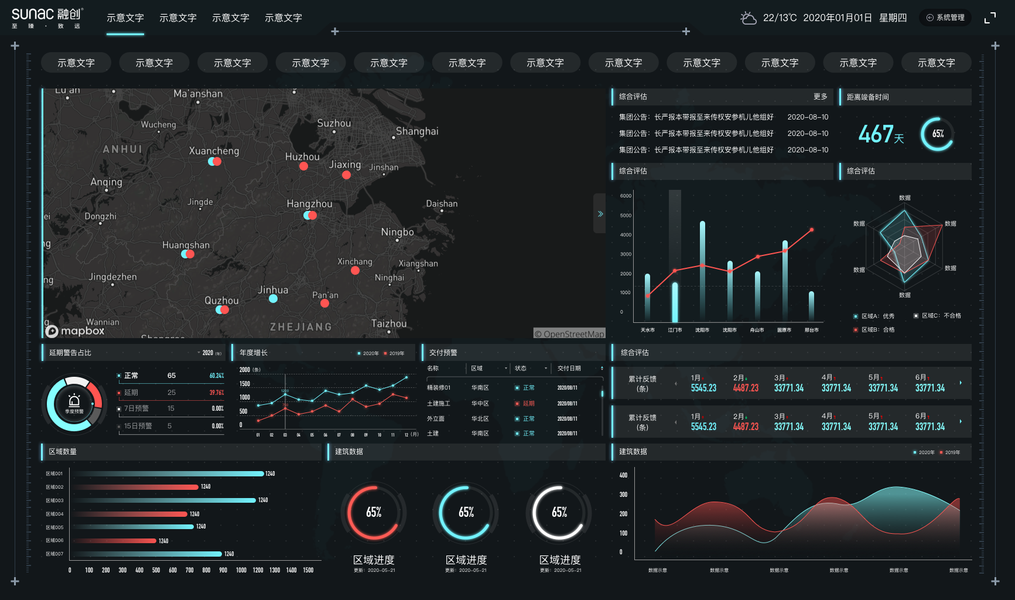Show next months in upper 累计反馈 row

click(960, 383)
